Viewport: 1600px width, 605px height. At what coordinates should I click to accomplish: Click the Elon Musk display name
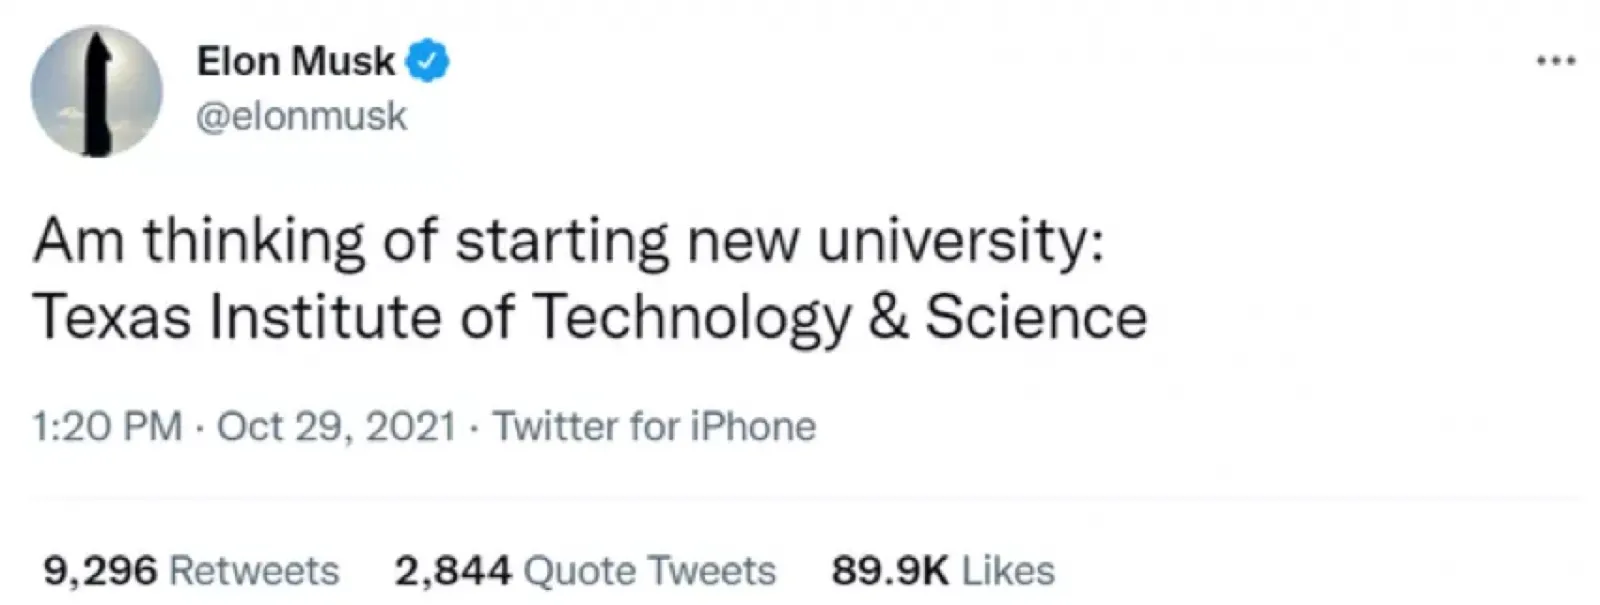[x=296, y=62]
